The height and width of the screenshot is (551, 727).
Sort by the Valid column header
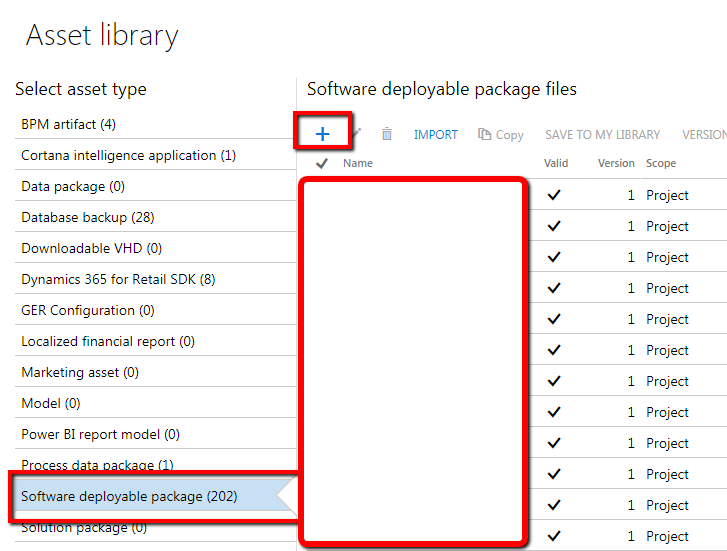coord(556,163)
